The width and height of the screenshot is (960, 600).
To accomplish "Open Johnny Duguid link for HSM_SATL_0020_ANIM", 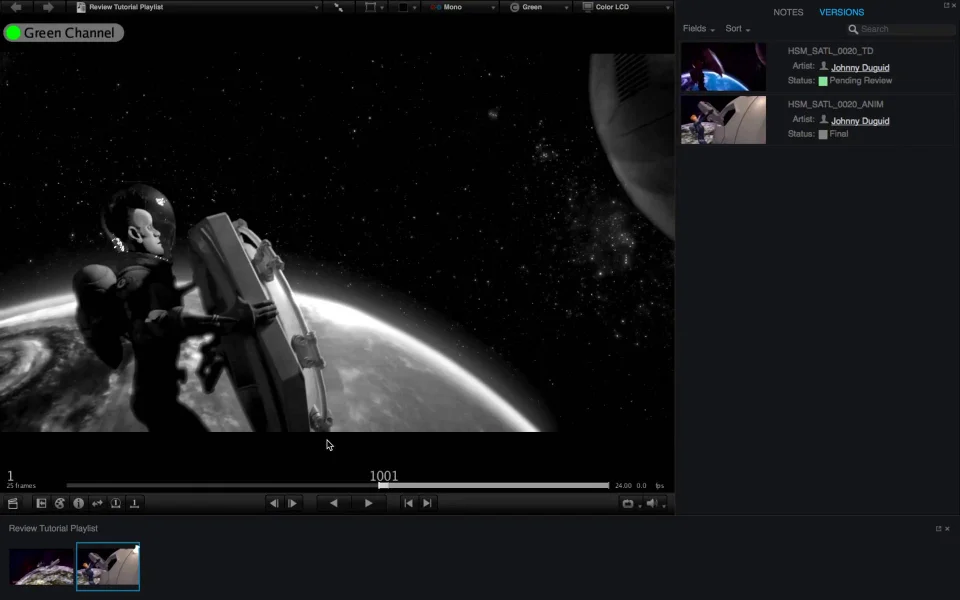I will click(860, 121).
